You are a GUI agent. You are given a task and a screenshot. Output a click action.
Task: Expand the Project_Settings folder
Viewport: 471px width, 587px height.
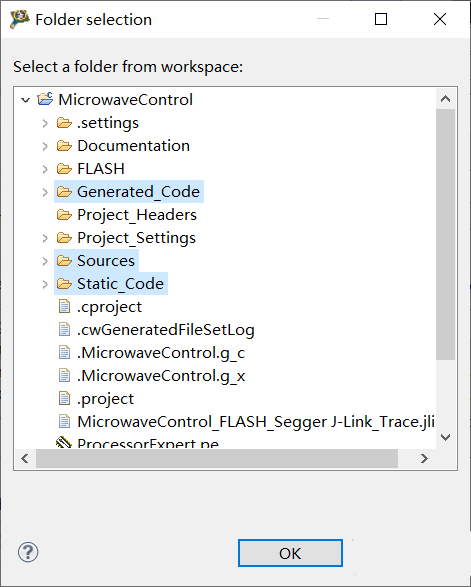pos(45,238)
